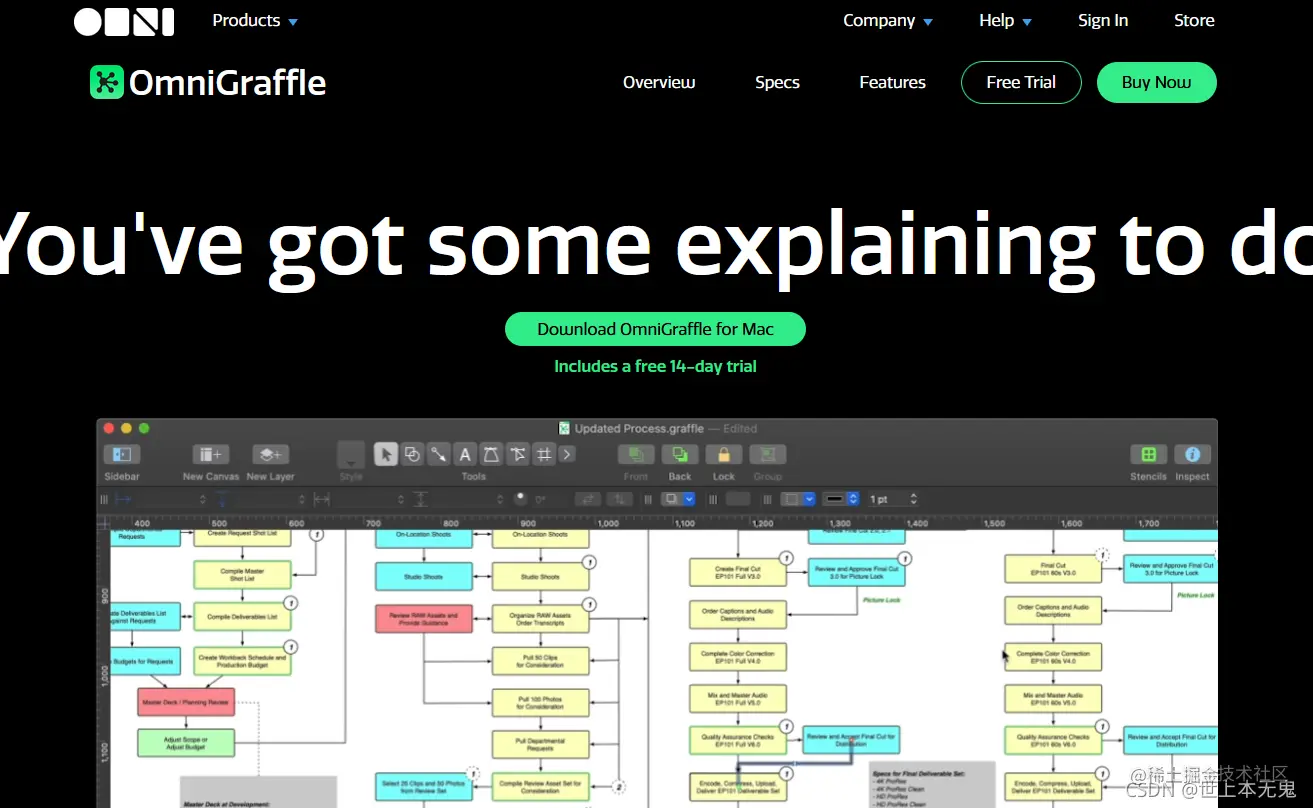The image size is (1313, 808).
Task: Select the 'Pull Departmental Requests' box
Action: pyautogui.click(x=540, y=745)
